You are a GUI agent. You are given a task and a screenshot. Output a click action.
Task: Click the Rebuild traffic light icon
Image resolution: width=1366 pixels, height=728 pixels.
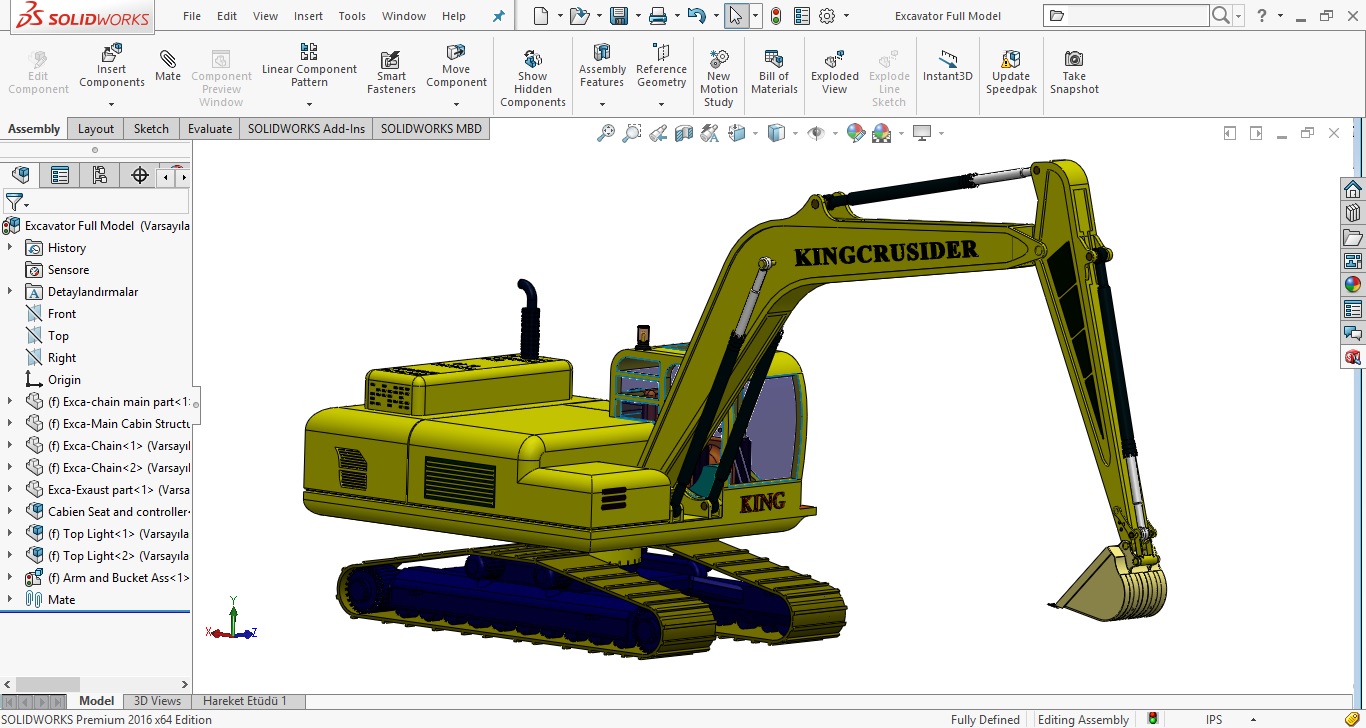(x=776, y=16)
